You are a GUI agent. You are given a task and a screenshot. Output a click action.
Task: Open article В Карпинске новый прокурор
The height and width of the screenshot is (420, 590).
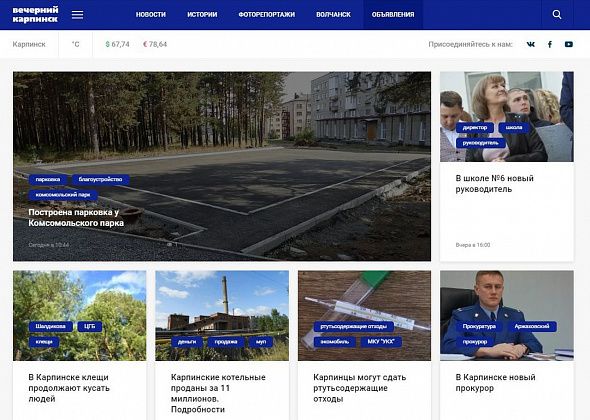495,383
